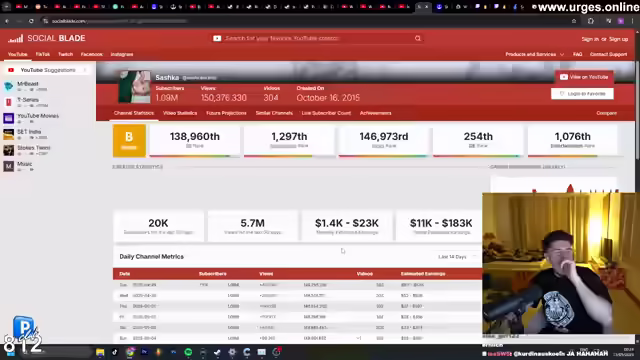
Task: Open the purple browser profile icon
Action: [x=620, y=21]
